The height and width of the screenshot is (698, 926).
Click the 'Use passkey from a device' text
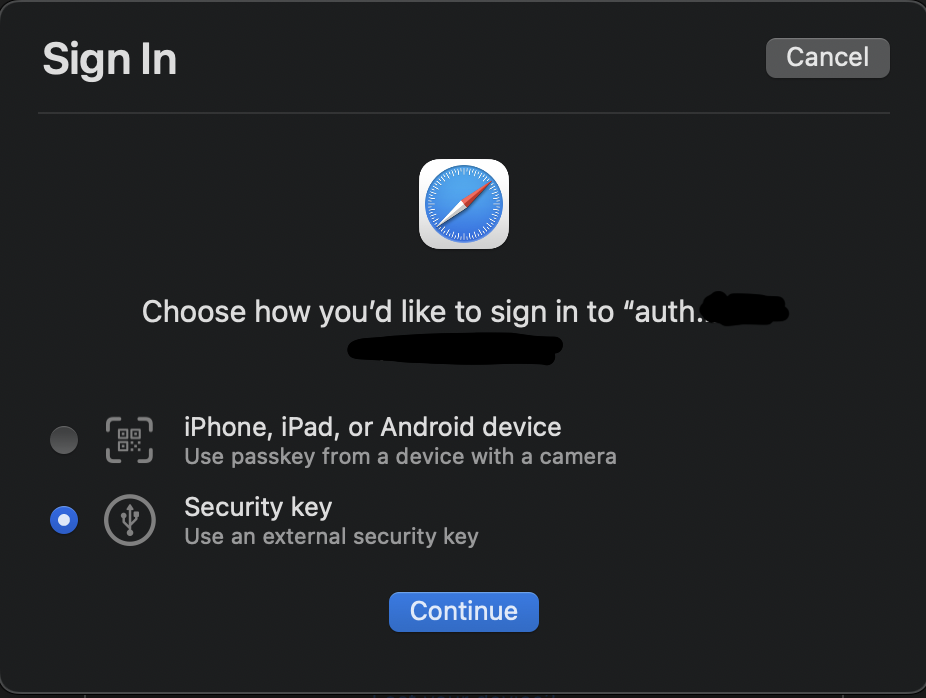[x=399, y=455]
